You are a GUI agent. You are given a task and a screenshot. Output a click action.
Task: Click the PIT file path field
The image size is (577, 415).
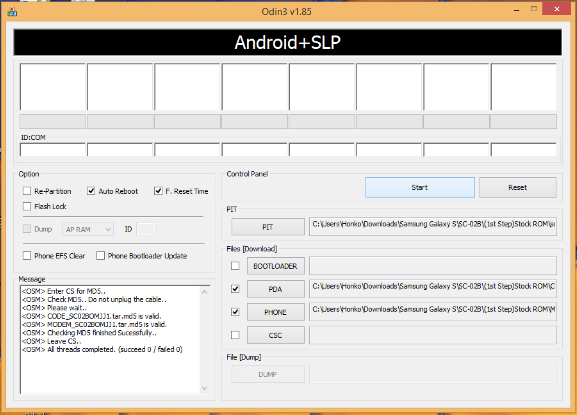tap(433, 226)
